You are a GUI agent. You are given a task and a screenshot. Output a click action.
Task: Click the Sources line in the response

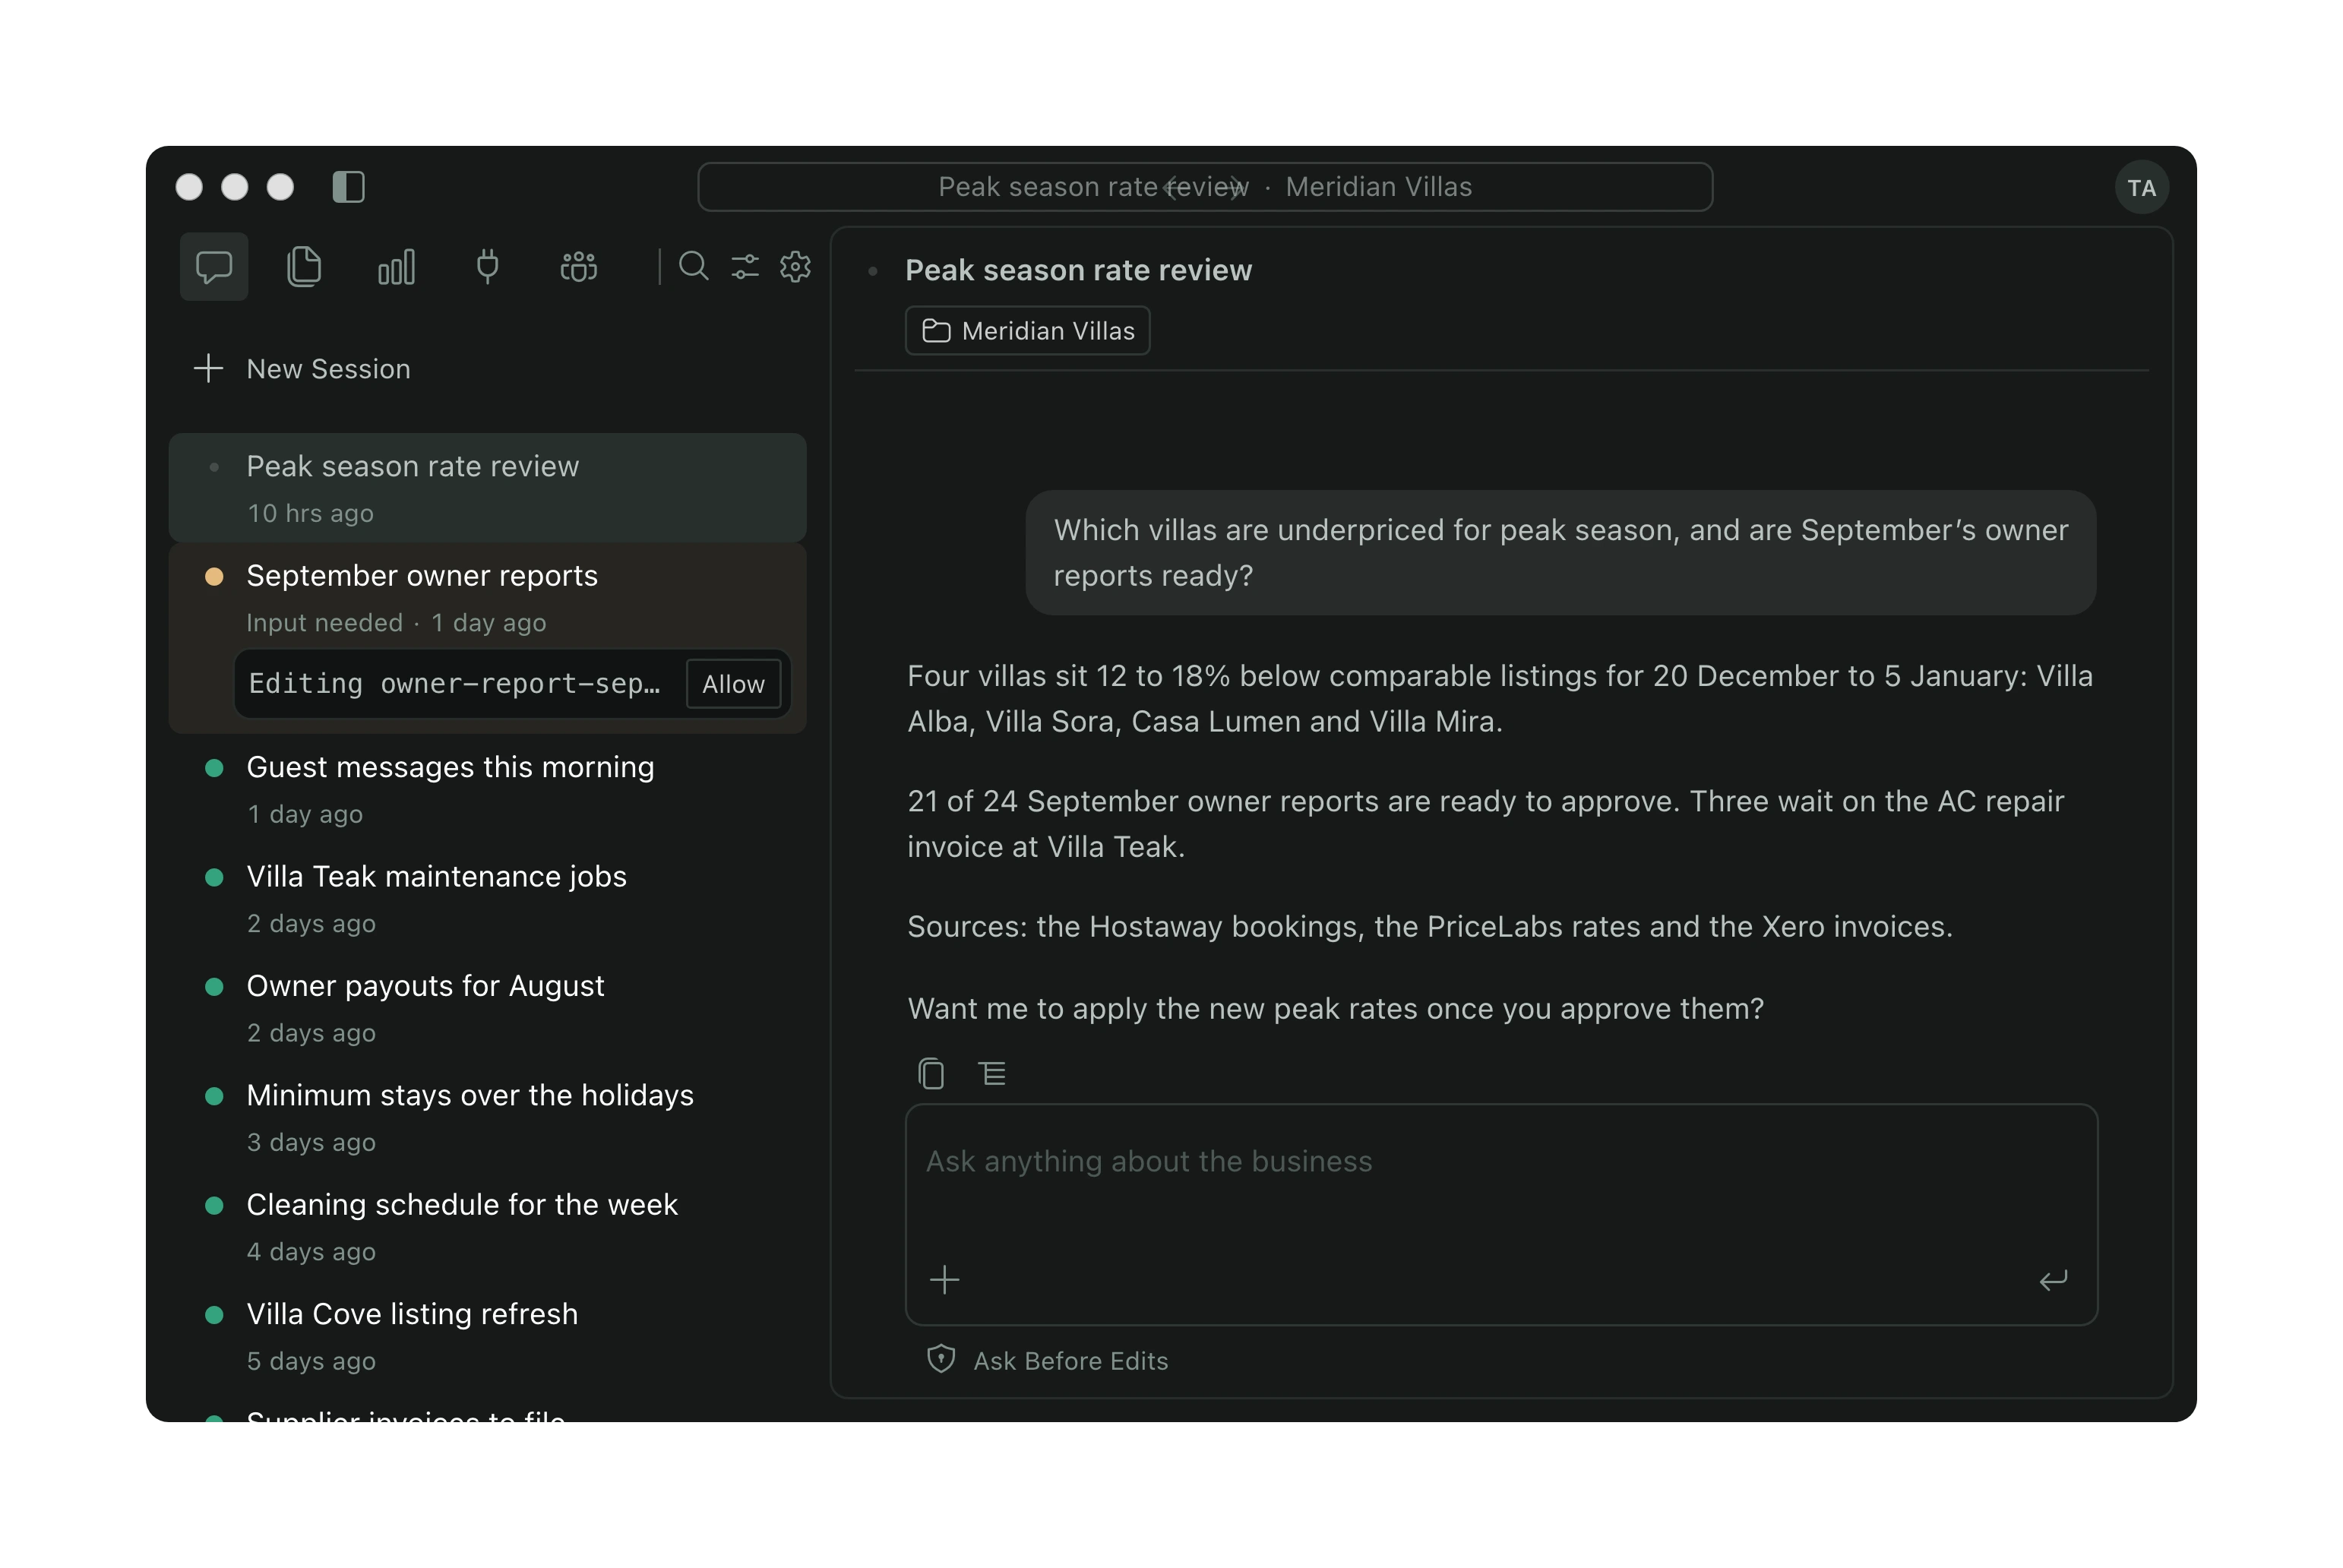pos(1429,927)
